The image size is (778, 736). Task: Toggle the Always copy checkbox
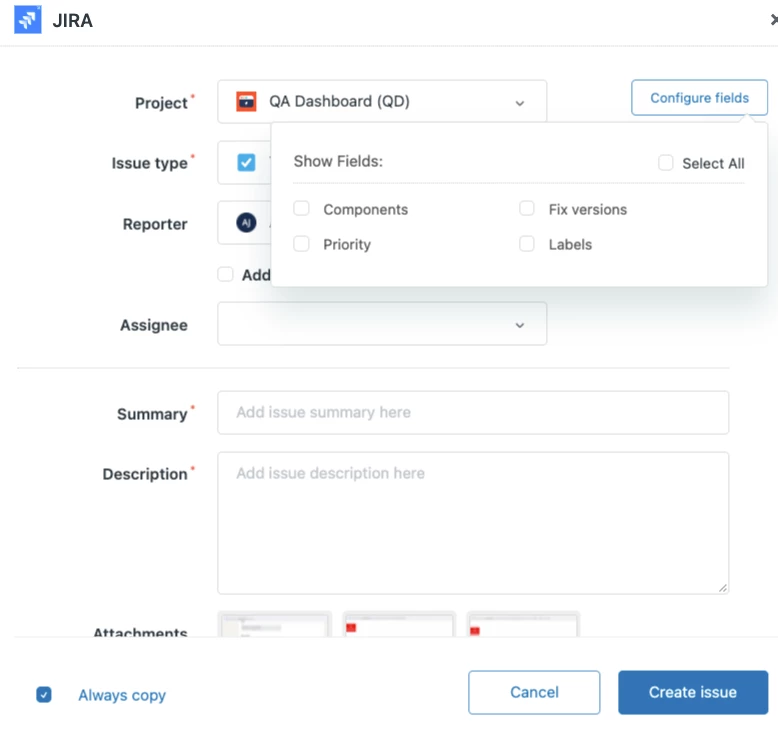click(44, 694)
